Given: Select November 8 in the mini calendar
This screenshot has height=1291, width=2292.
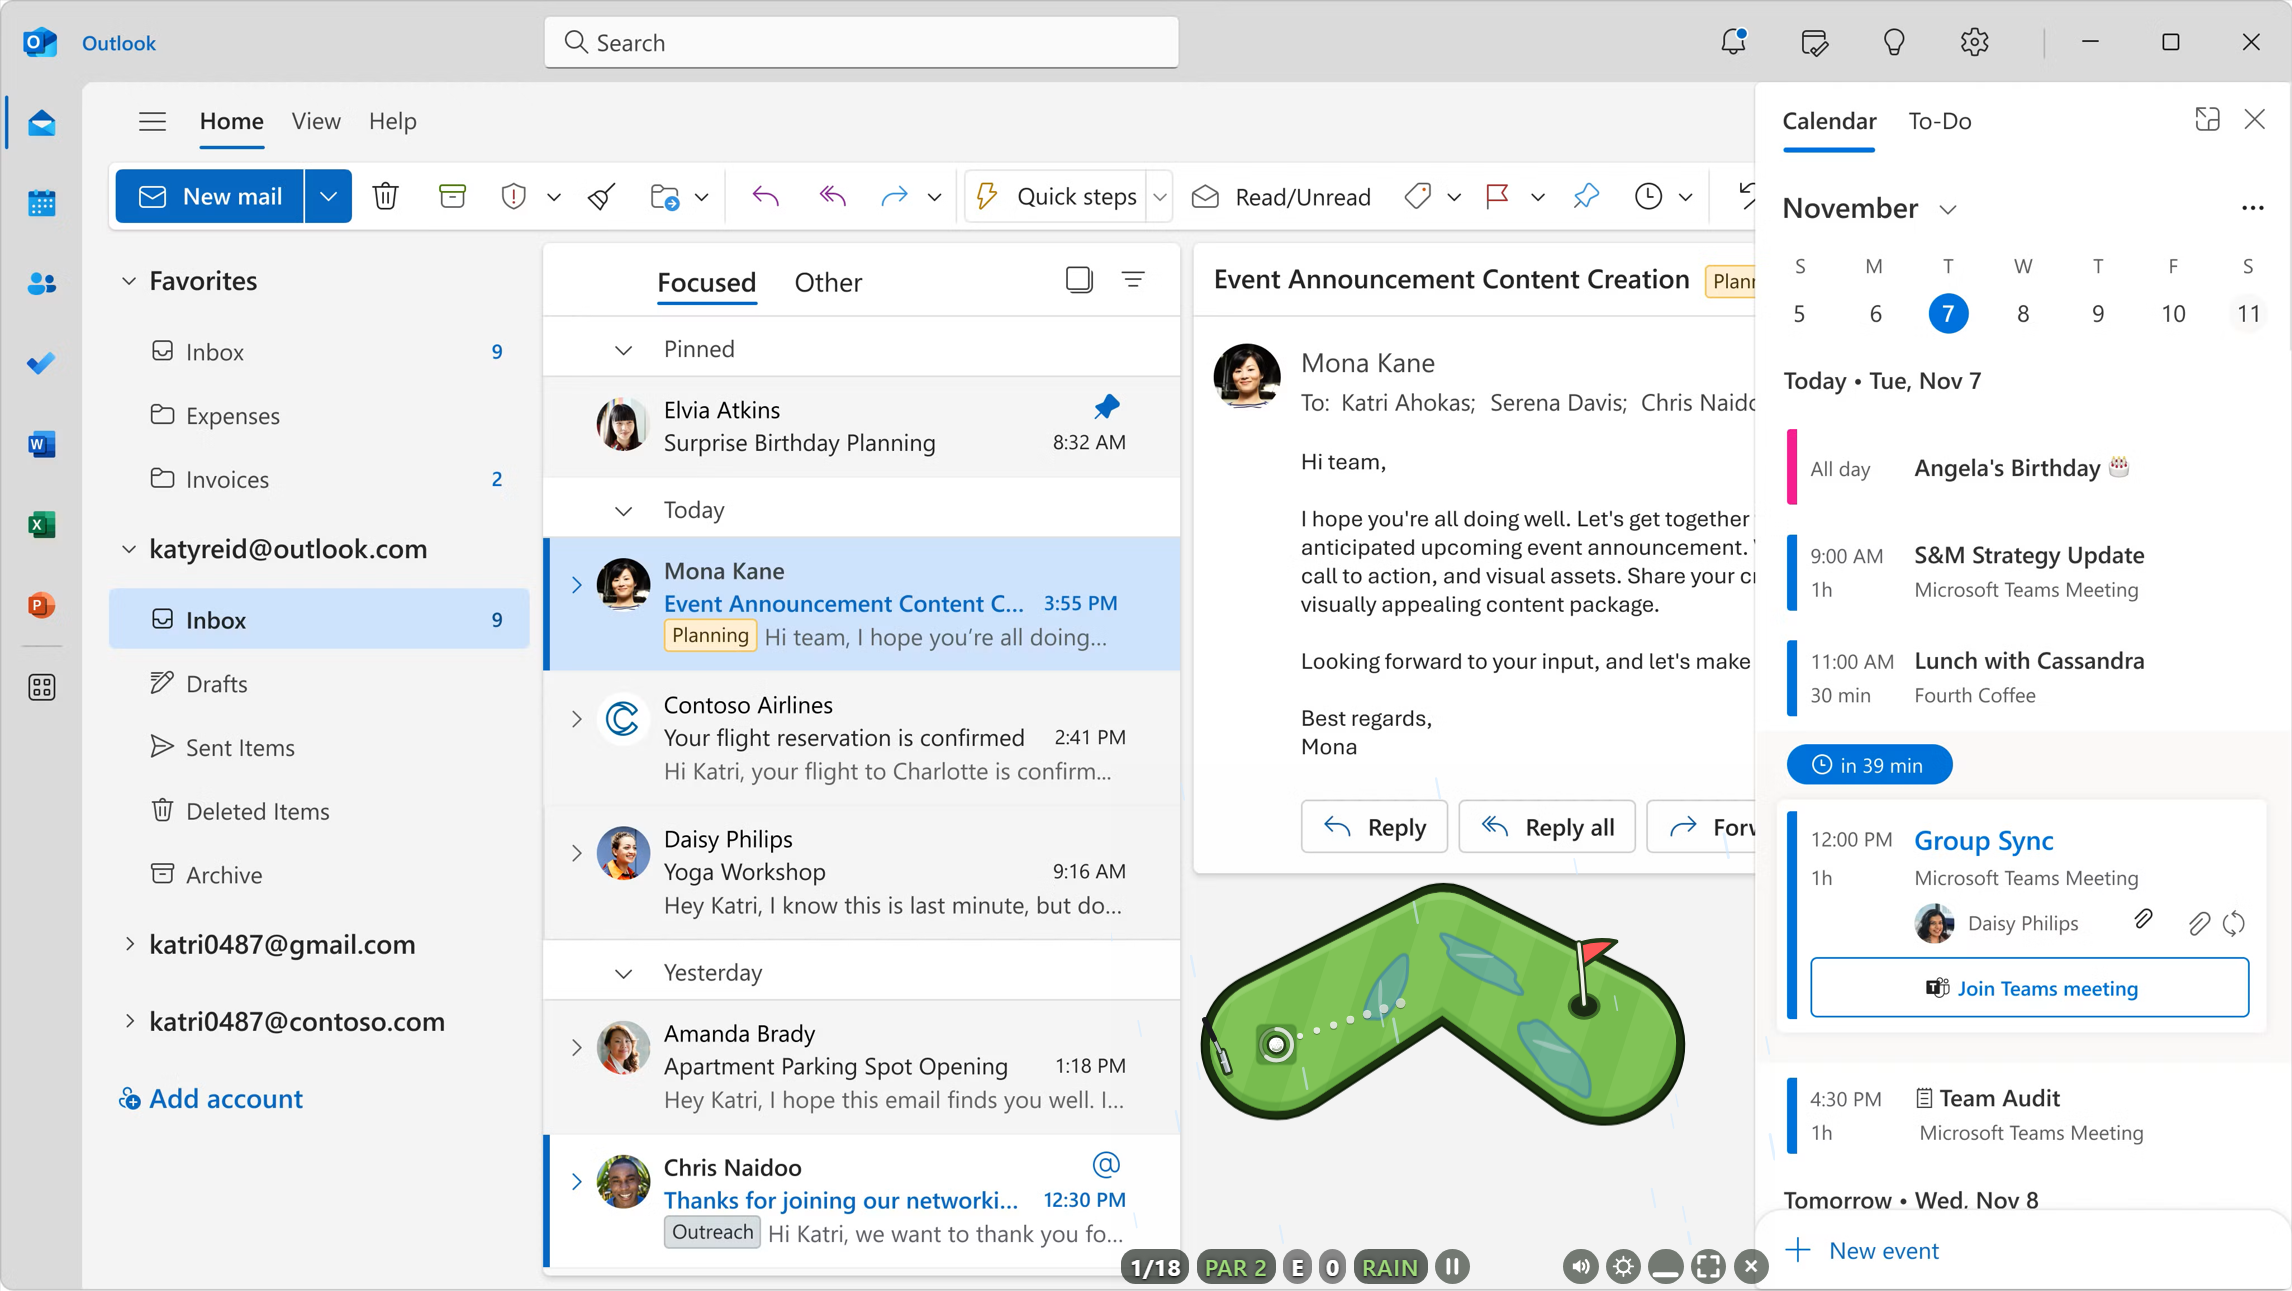Looking at the screenshot, I should (x=2022, y=314).
